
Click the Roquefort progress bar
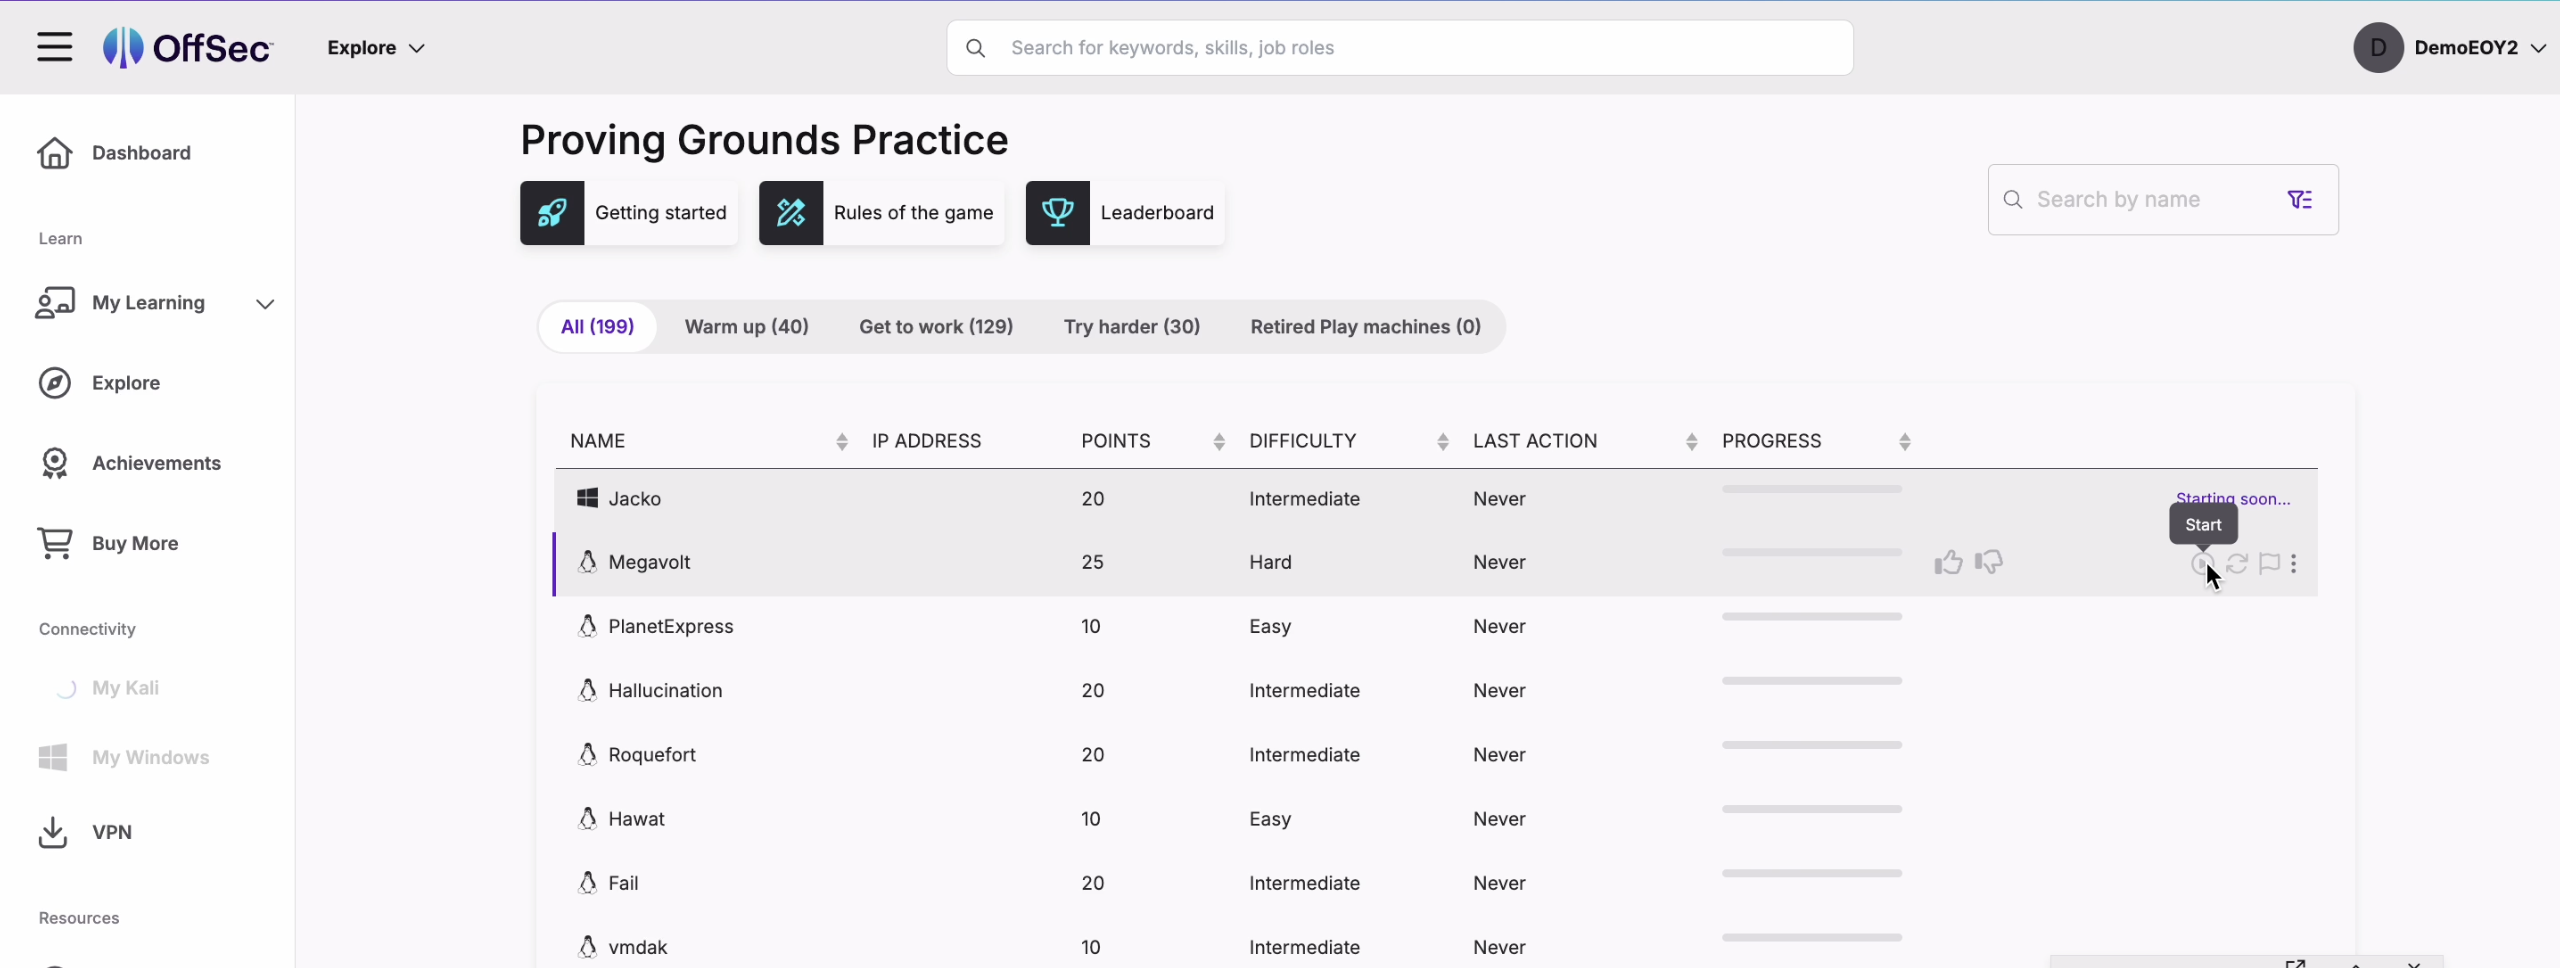pyautogui.click(x=1812, y=745)
